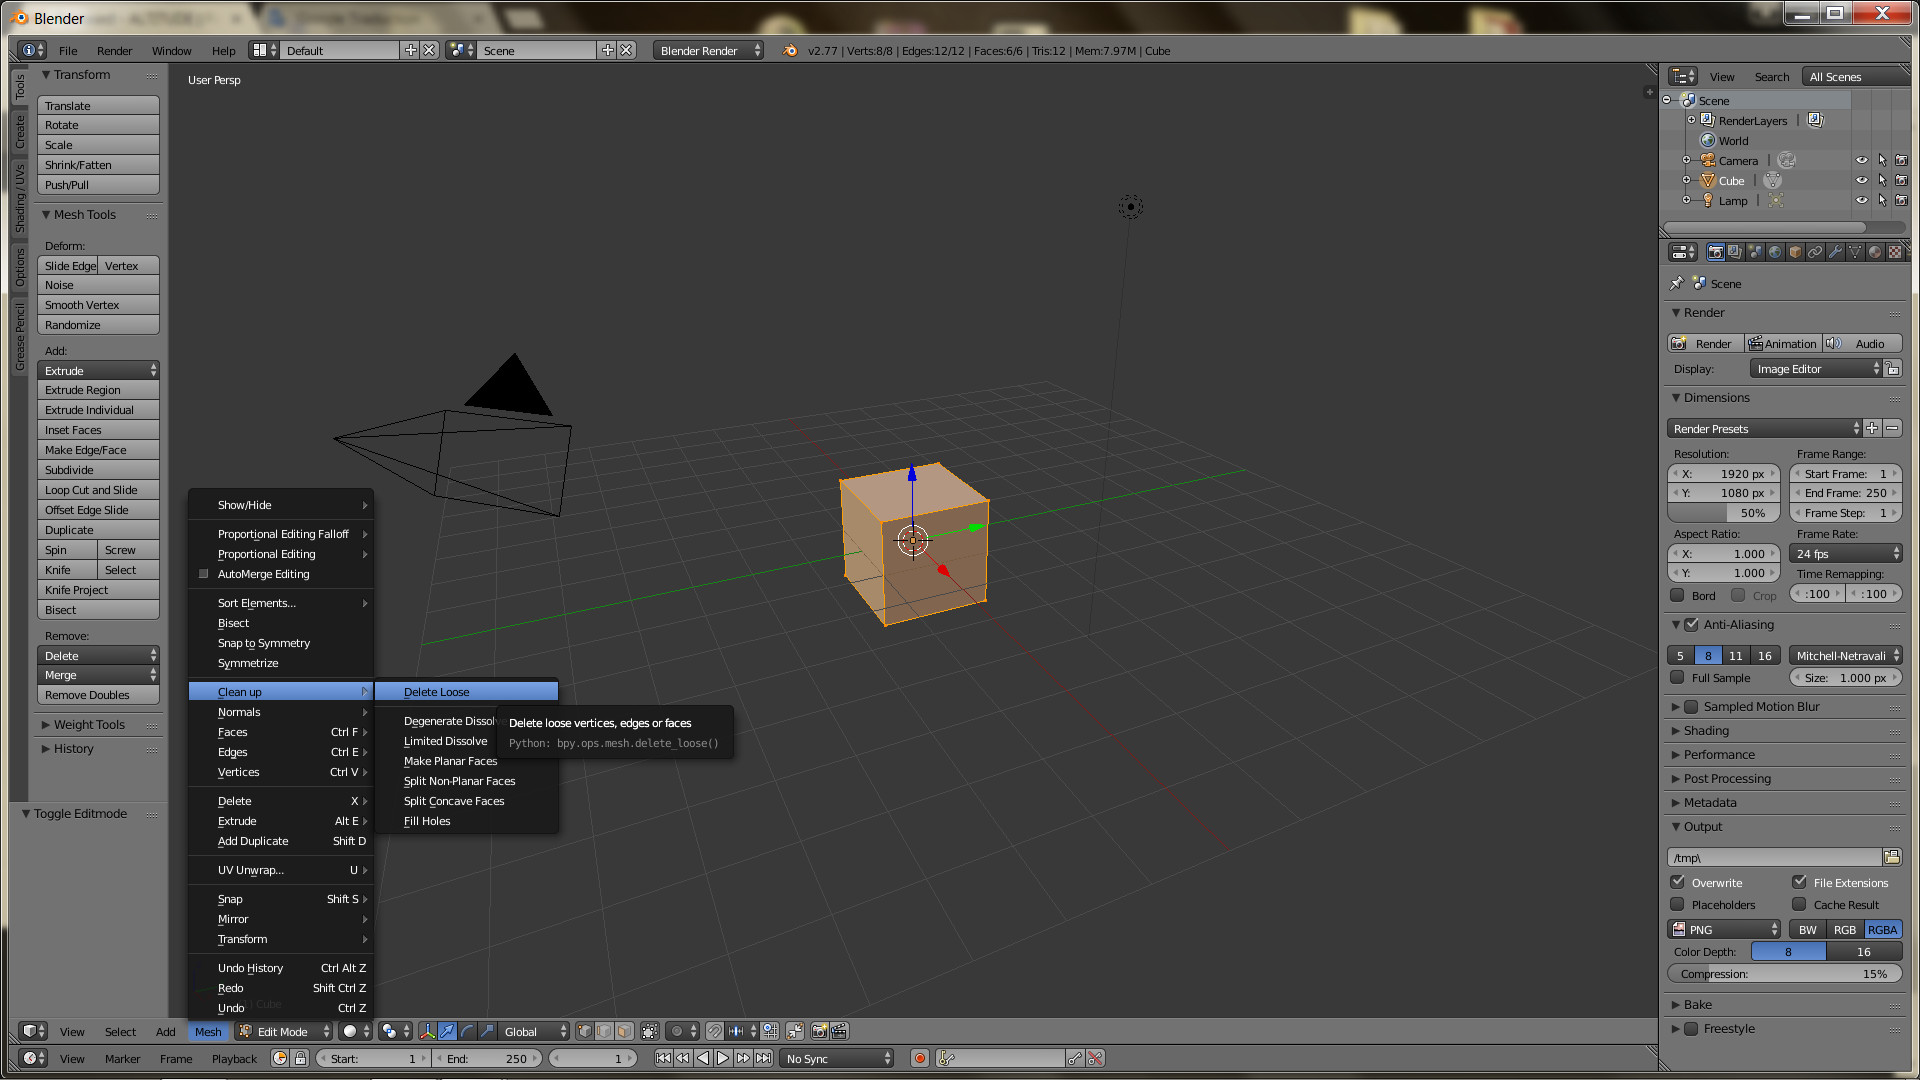Open the Modifiers wrench tab in Properties

coord(1835,252)
